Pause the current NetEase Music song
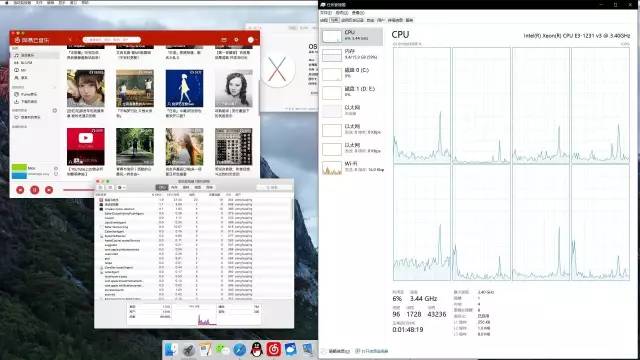Viewport: 640px width, 360px height. (35, 190)
